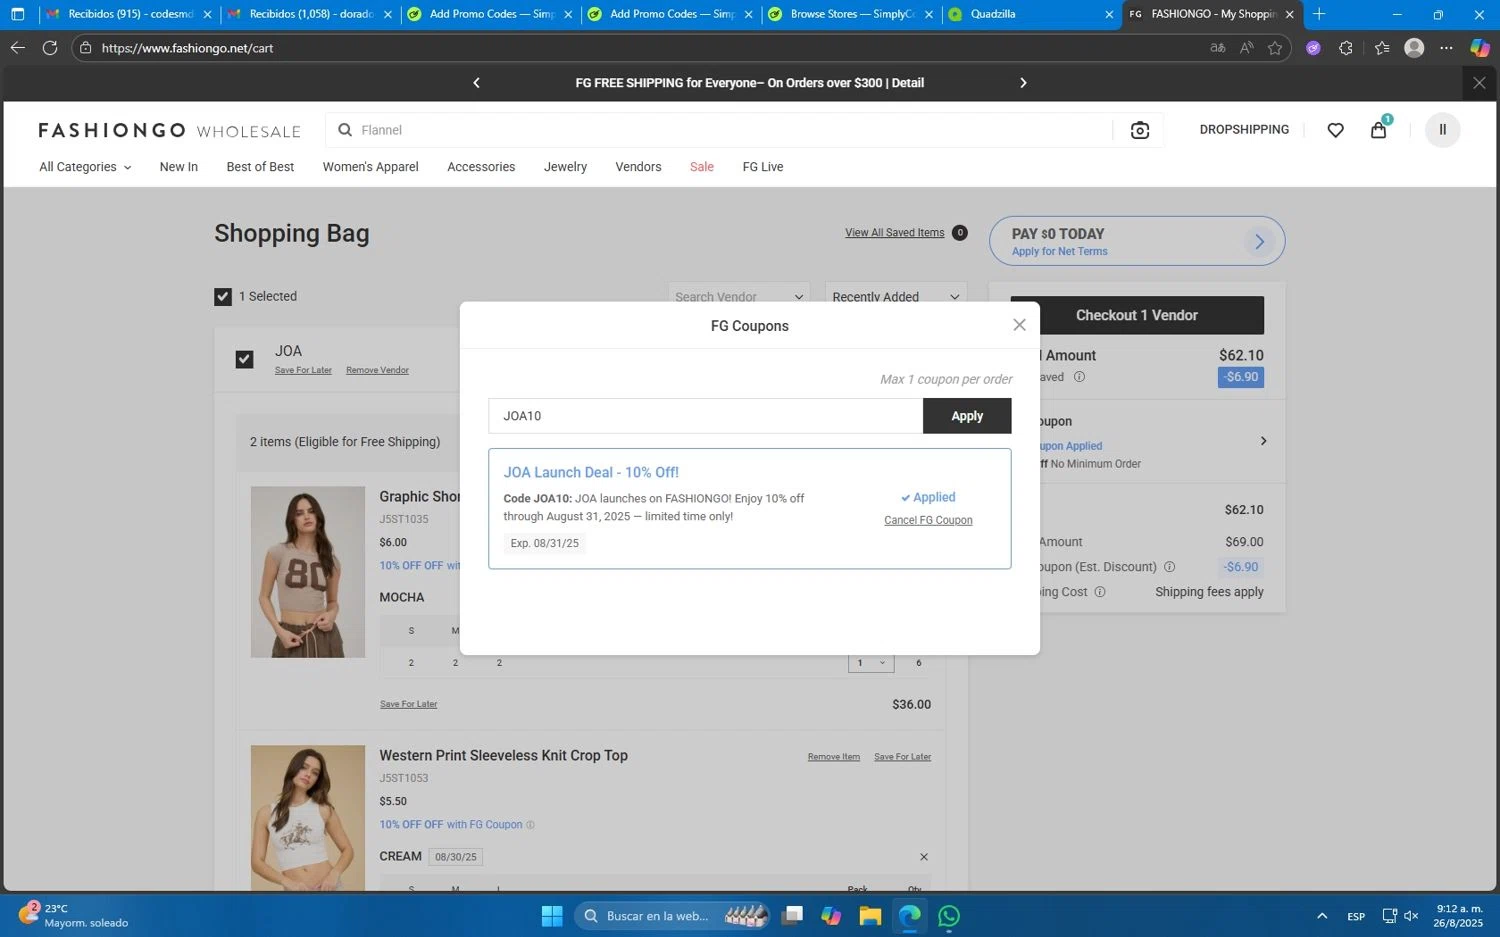Open the browser profile icon
1500x937 pixels.
coord(1414,48)
